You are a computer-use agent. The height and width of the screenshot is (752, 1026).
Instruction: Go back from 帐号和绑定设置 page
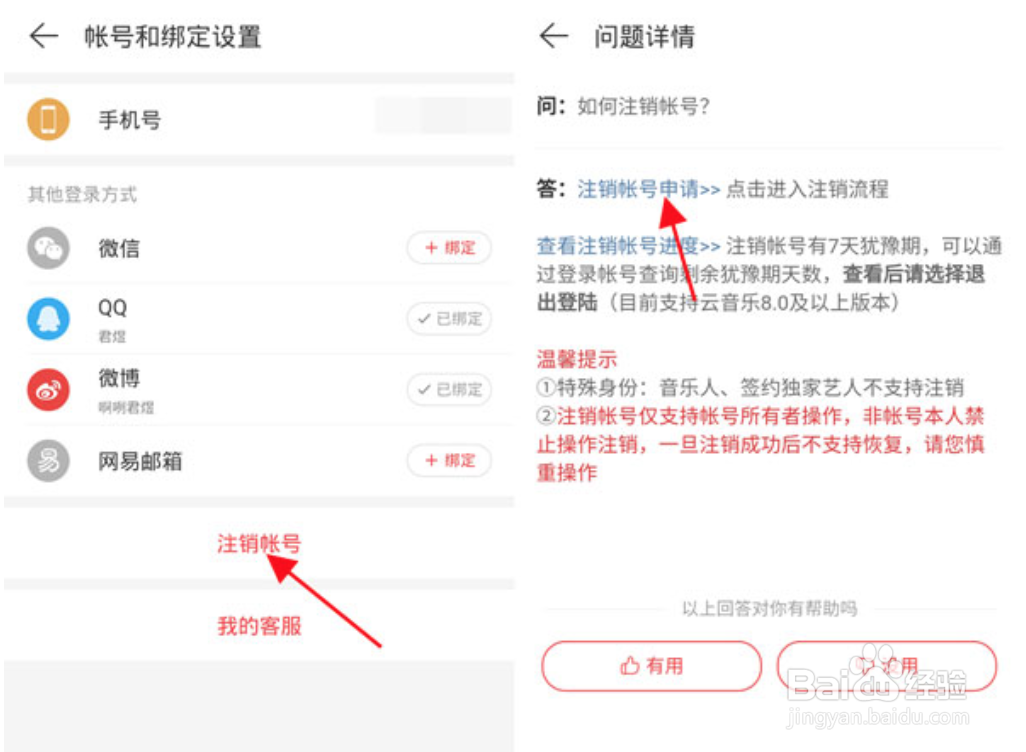click(44, 36)
